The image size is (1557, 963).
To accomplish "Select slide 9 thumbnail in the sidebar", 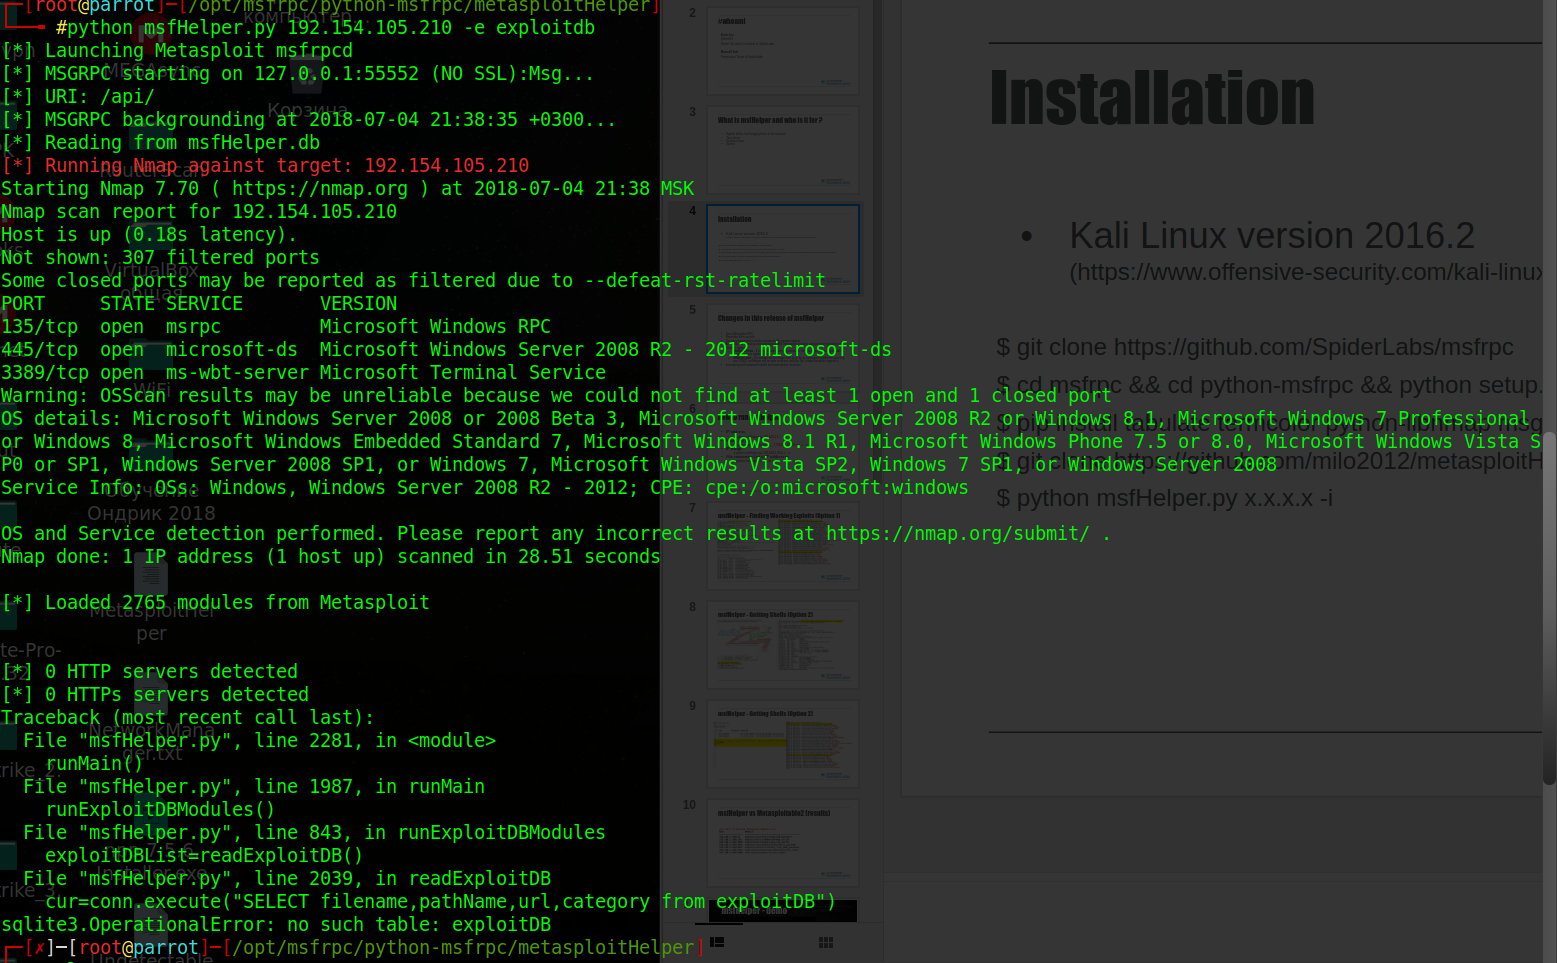I will pos(783,744).
